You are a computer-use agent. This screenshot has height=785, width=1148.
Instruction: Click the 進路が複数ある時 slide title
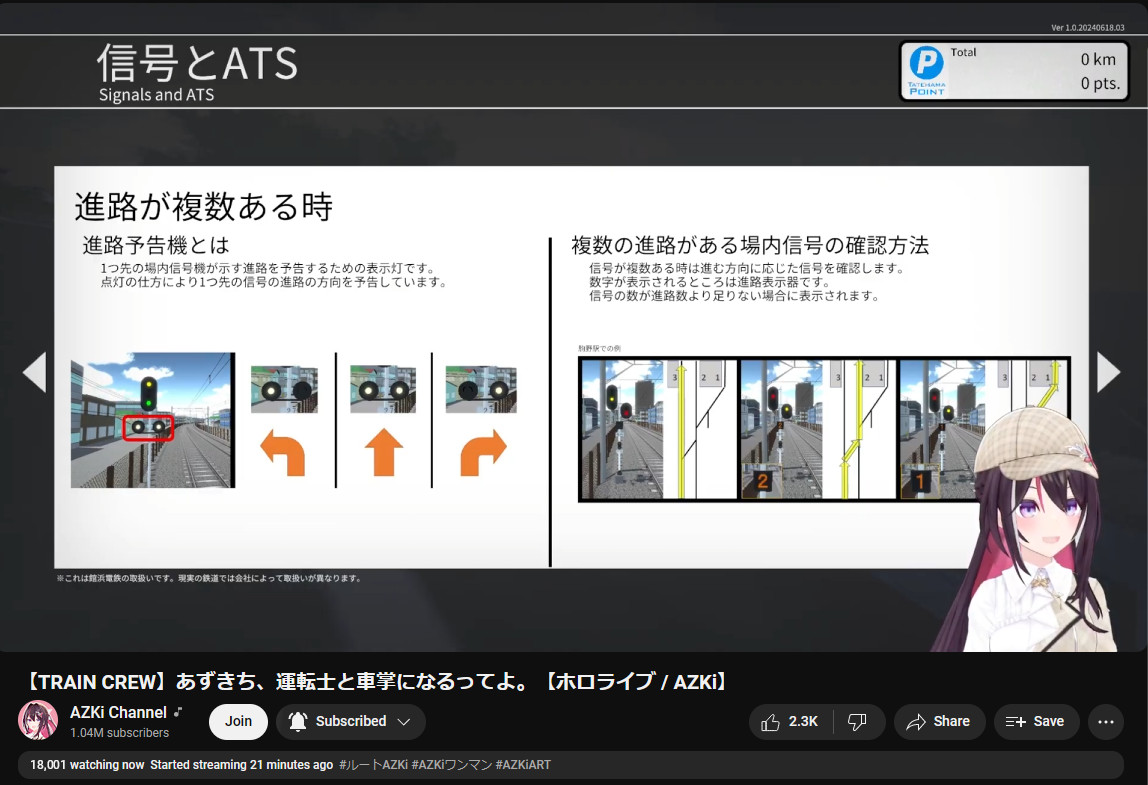[x=204, y=207]
